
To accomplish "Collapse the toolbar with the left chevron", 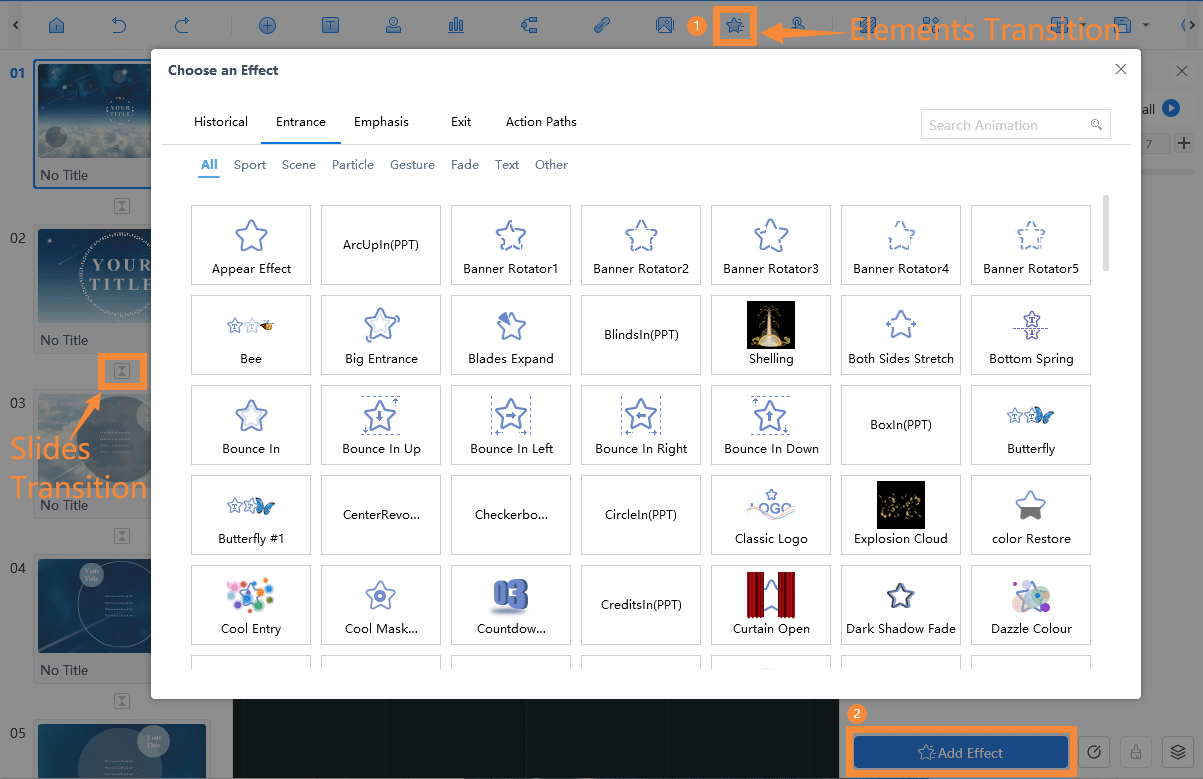I will (15, 25).
